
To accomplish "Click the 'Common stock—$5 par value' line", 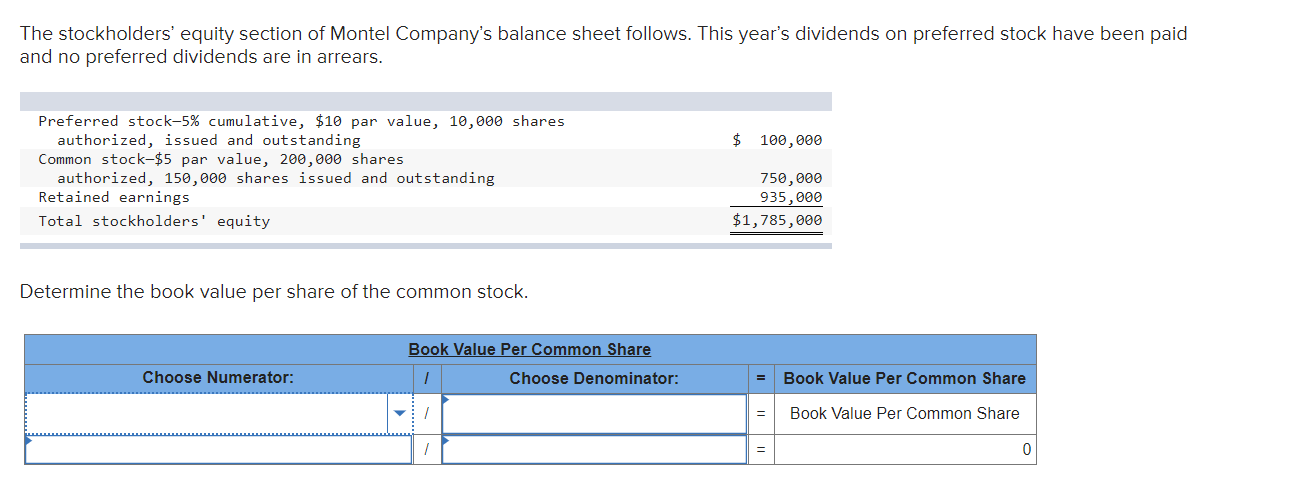I will pos(221,159).
